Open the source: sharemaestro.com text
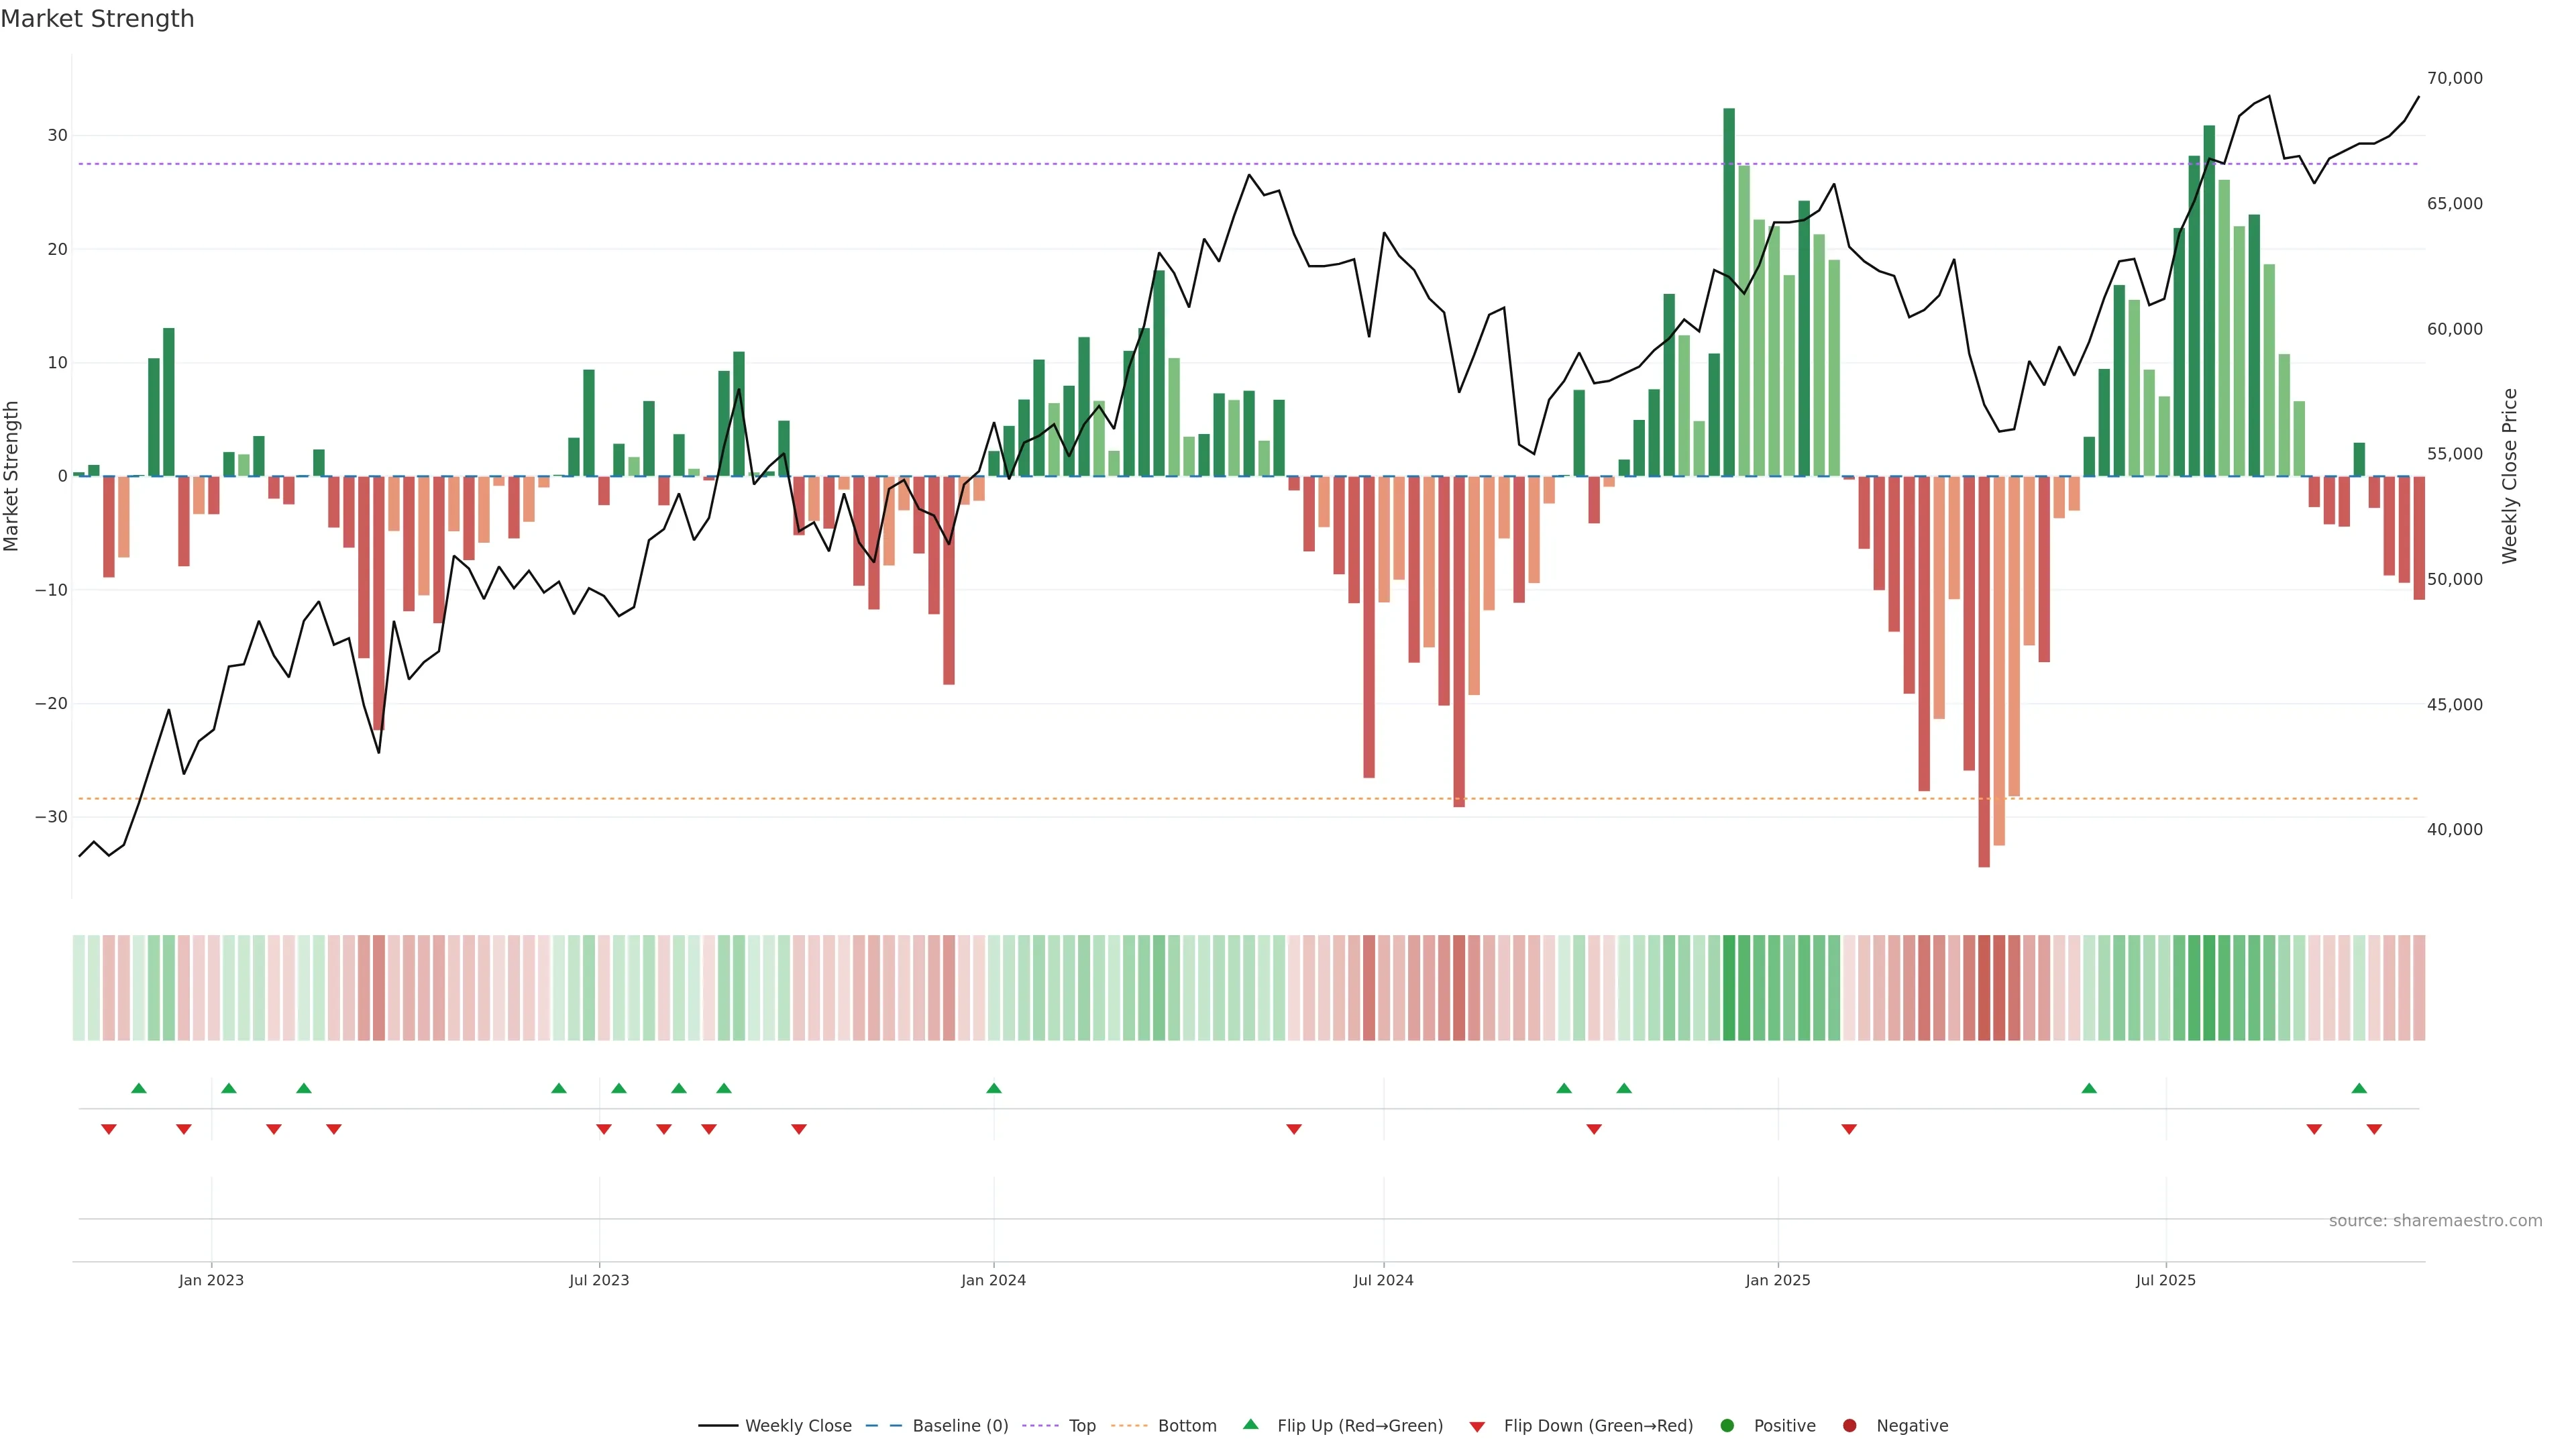The width and height of the screenshot is (2576, 1449). point(2435,1221)
